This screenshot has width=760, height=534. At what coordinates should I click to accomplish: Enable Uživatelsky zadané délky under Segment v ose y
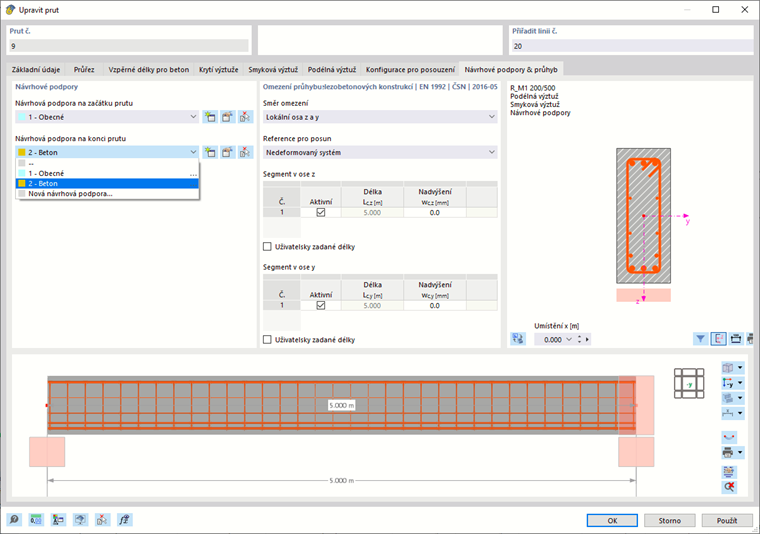[x=267, y=340]
